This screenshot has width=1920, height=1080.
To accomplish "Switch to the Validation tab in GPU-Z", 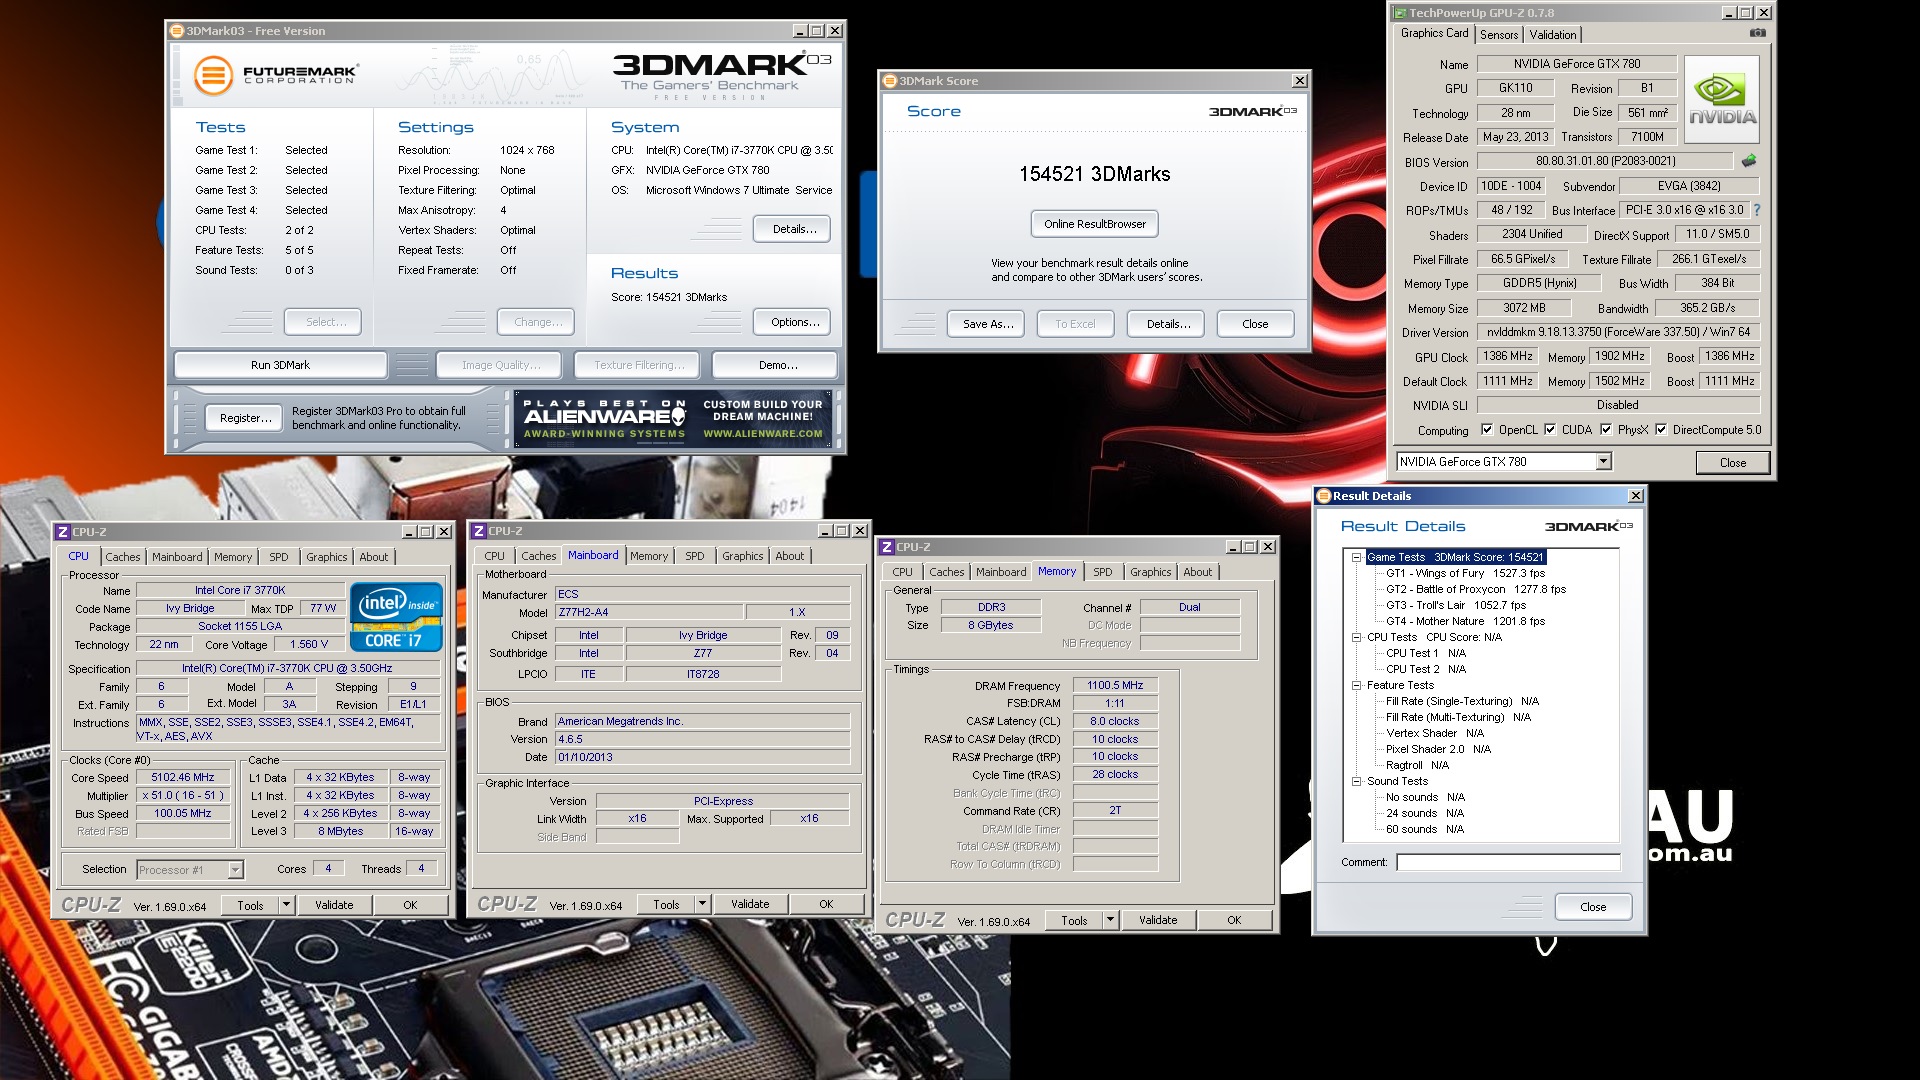I will tap(1552, 35).
